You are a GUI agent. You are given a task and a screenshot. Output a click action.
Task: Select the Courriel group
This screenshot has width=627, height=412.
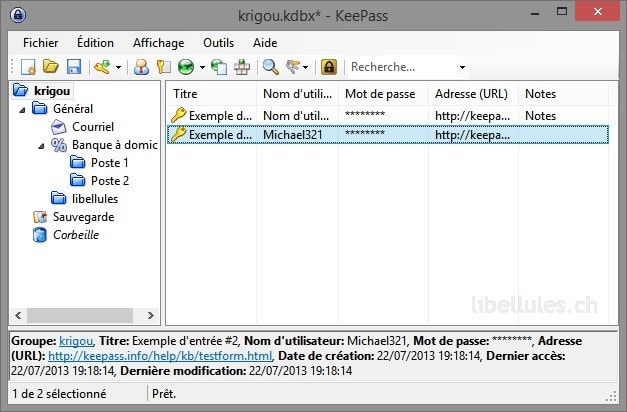(93, 127)
